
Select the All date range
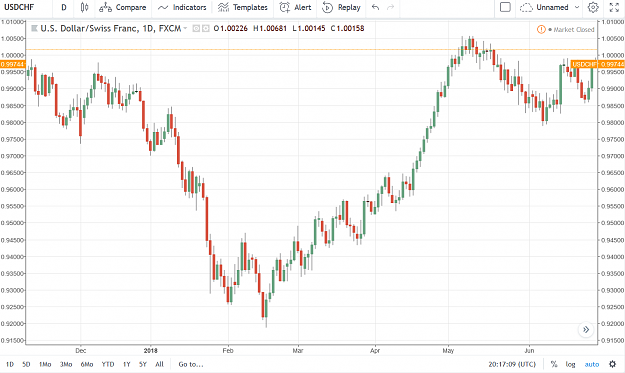pos(159,364)
